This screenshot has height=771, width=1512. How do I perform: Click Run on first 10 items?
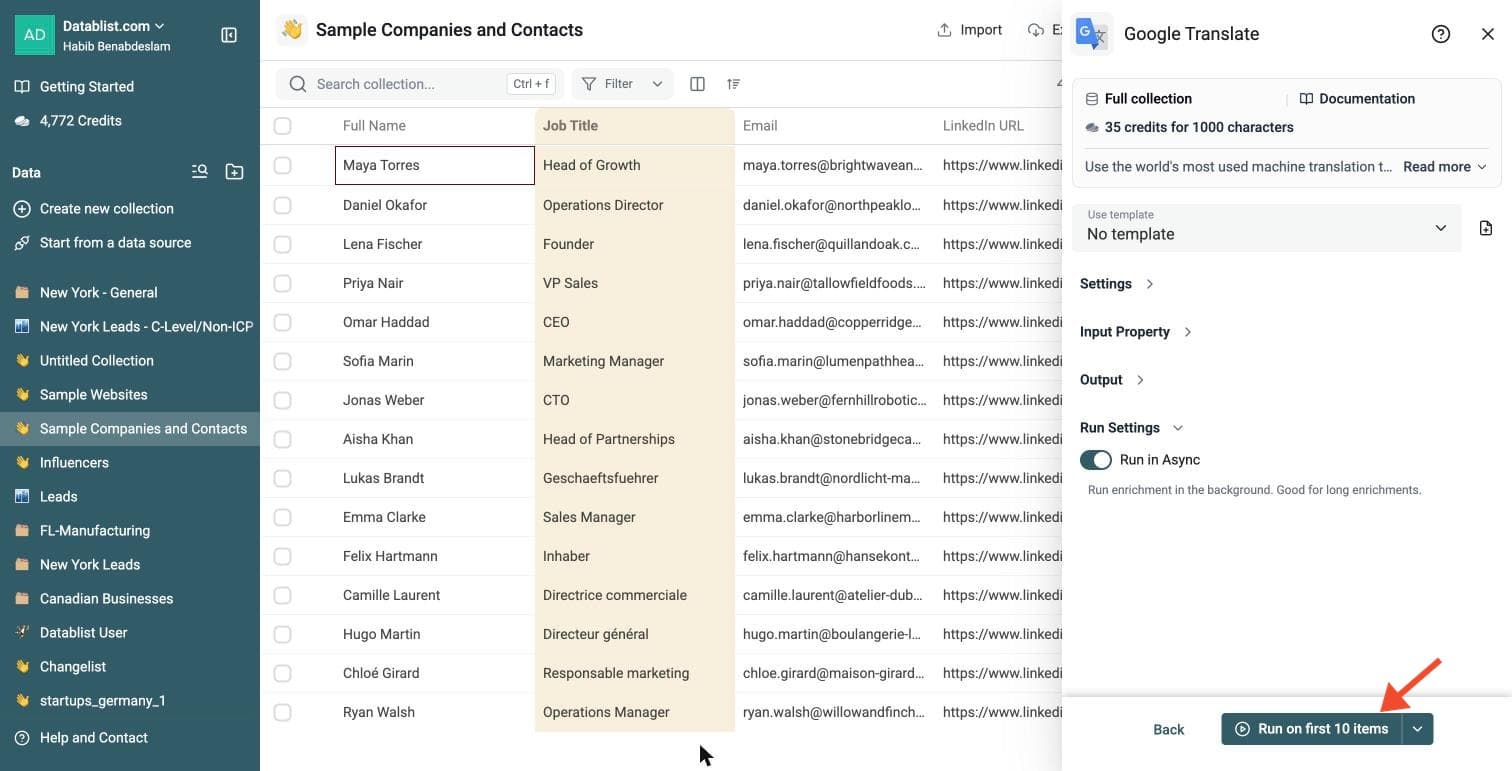click(x=1312, y=729)
